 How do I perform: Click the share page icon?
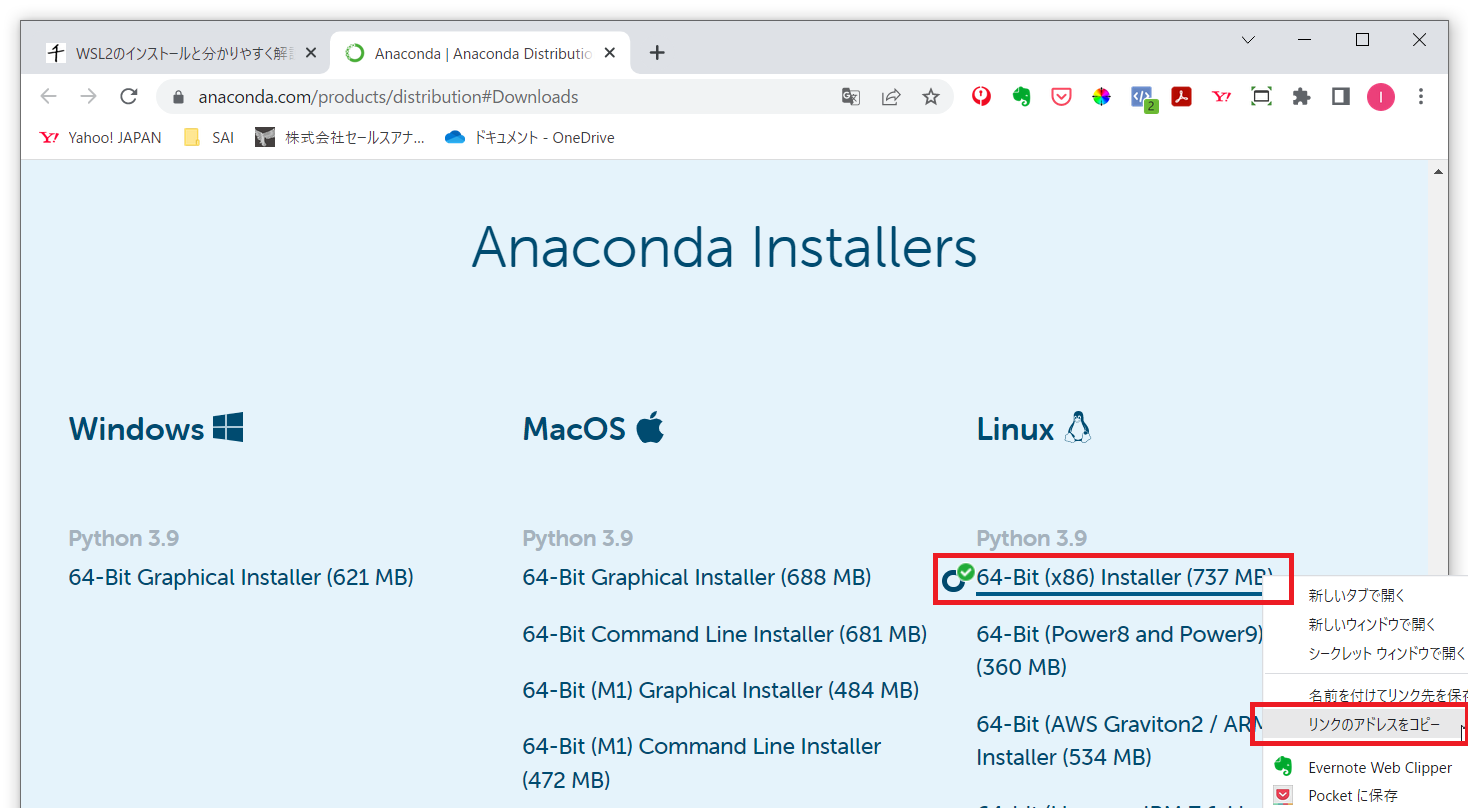tap(890, 97)
